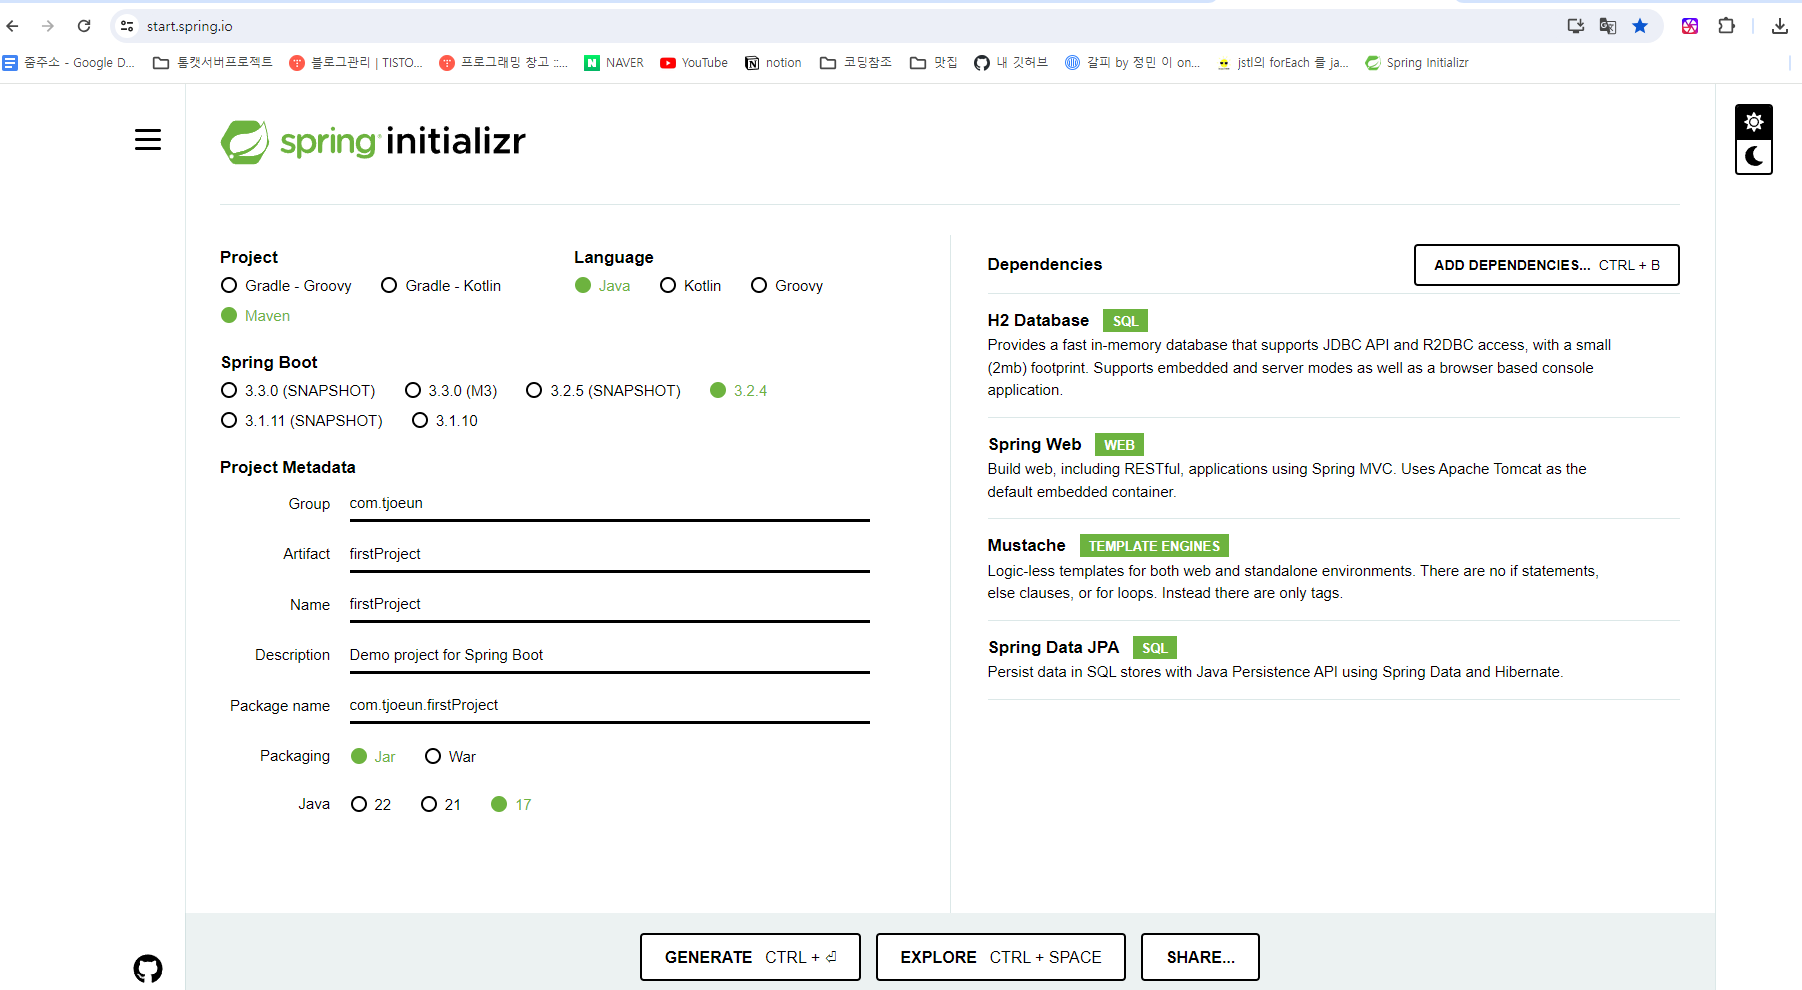Click the Generate button
This screenshot has height=990, width=1802.
pos(750,957)
